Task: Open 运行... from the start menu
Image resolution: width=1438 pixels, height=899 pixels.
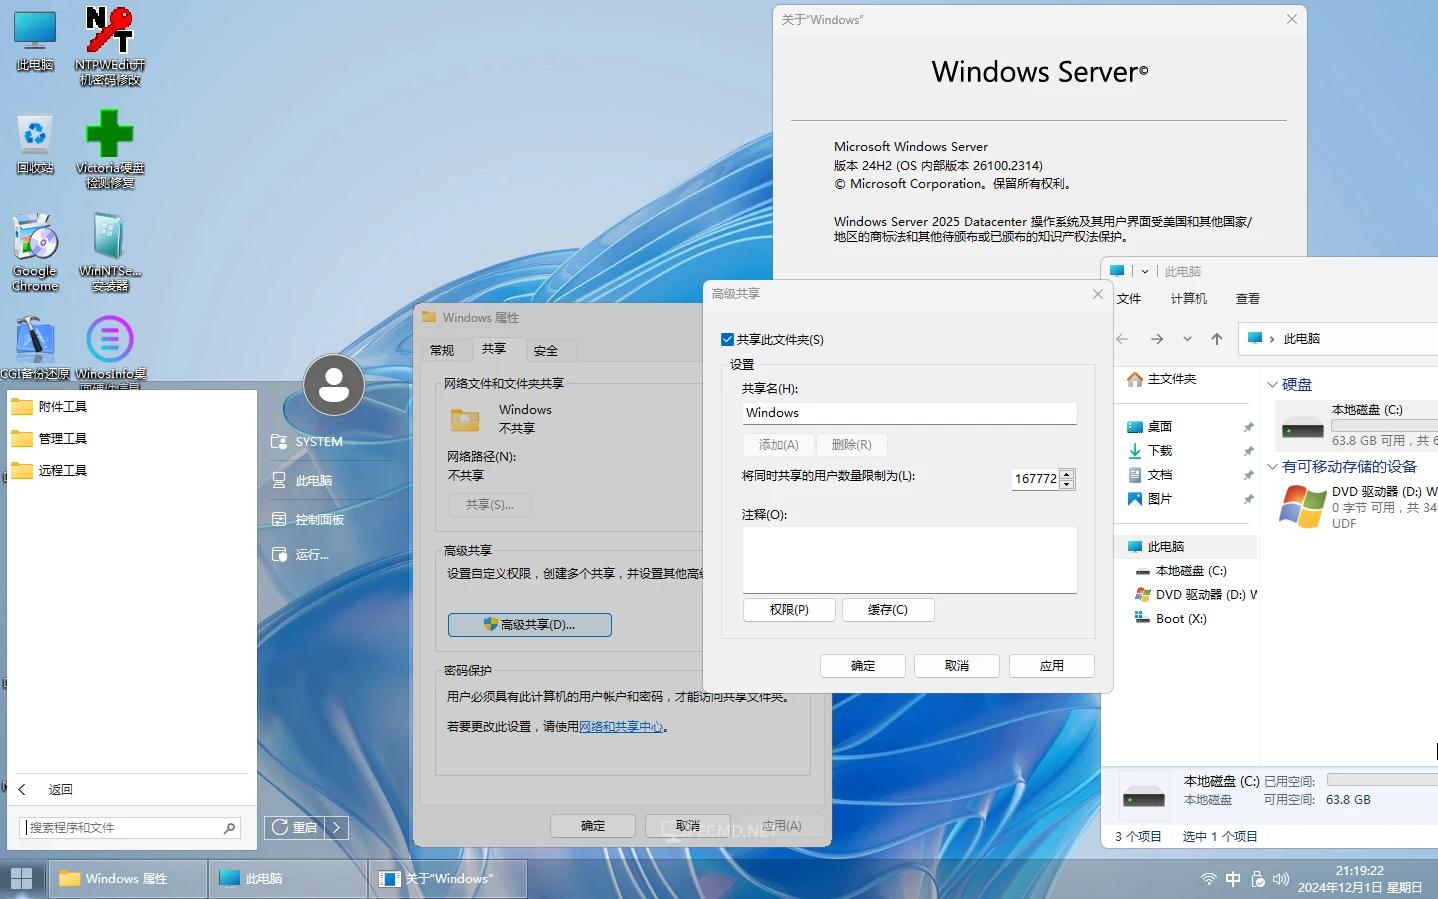Action: (x=311, y=555)
